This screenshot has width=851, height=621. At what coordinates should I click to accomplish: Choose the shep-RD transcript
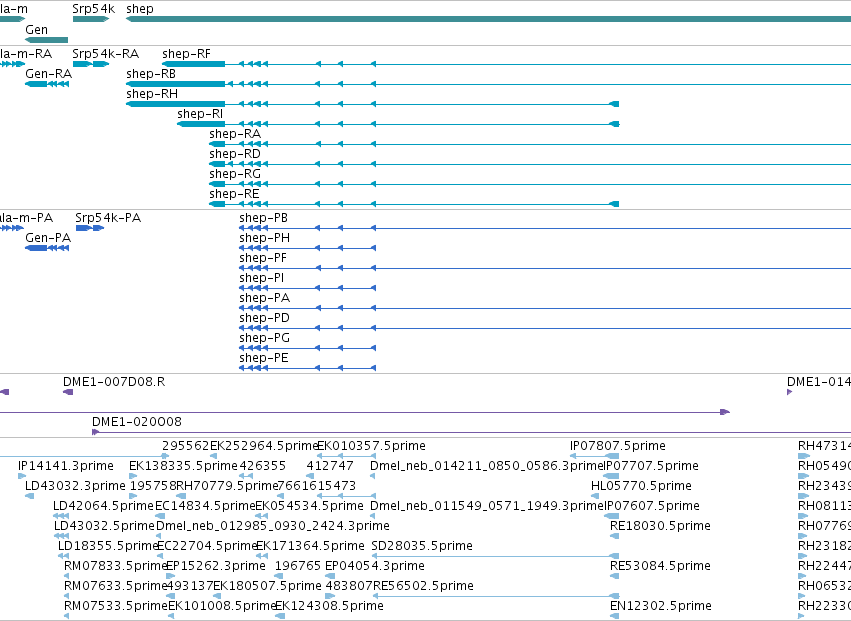235,154
